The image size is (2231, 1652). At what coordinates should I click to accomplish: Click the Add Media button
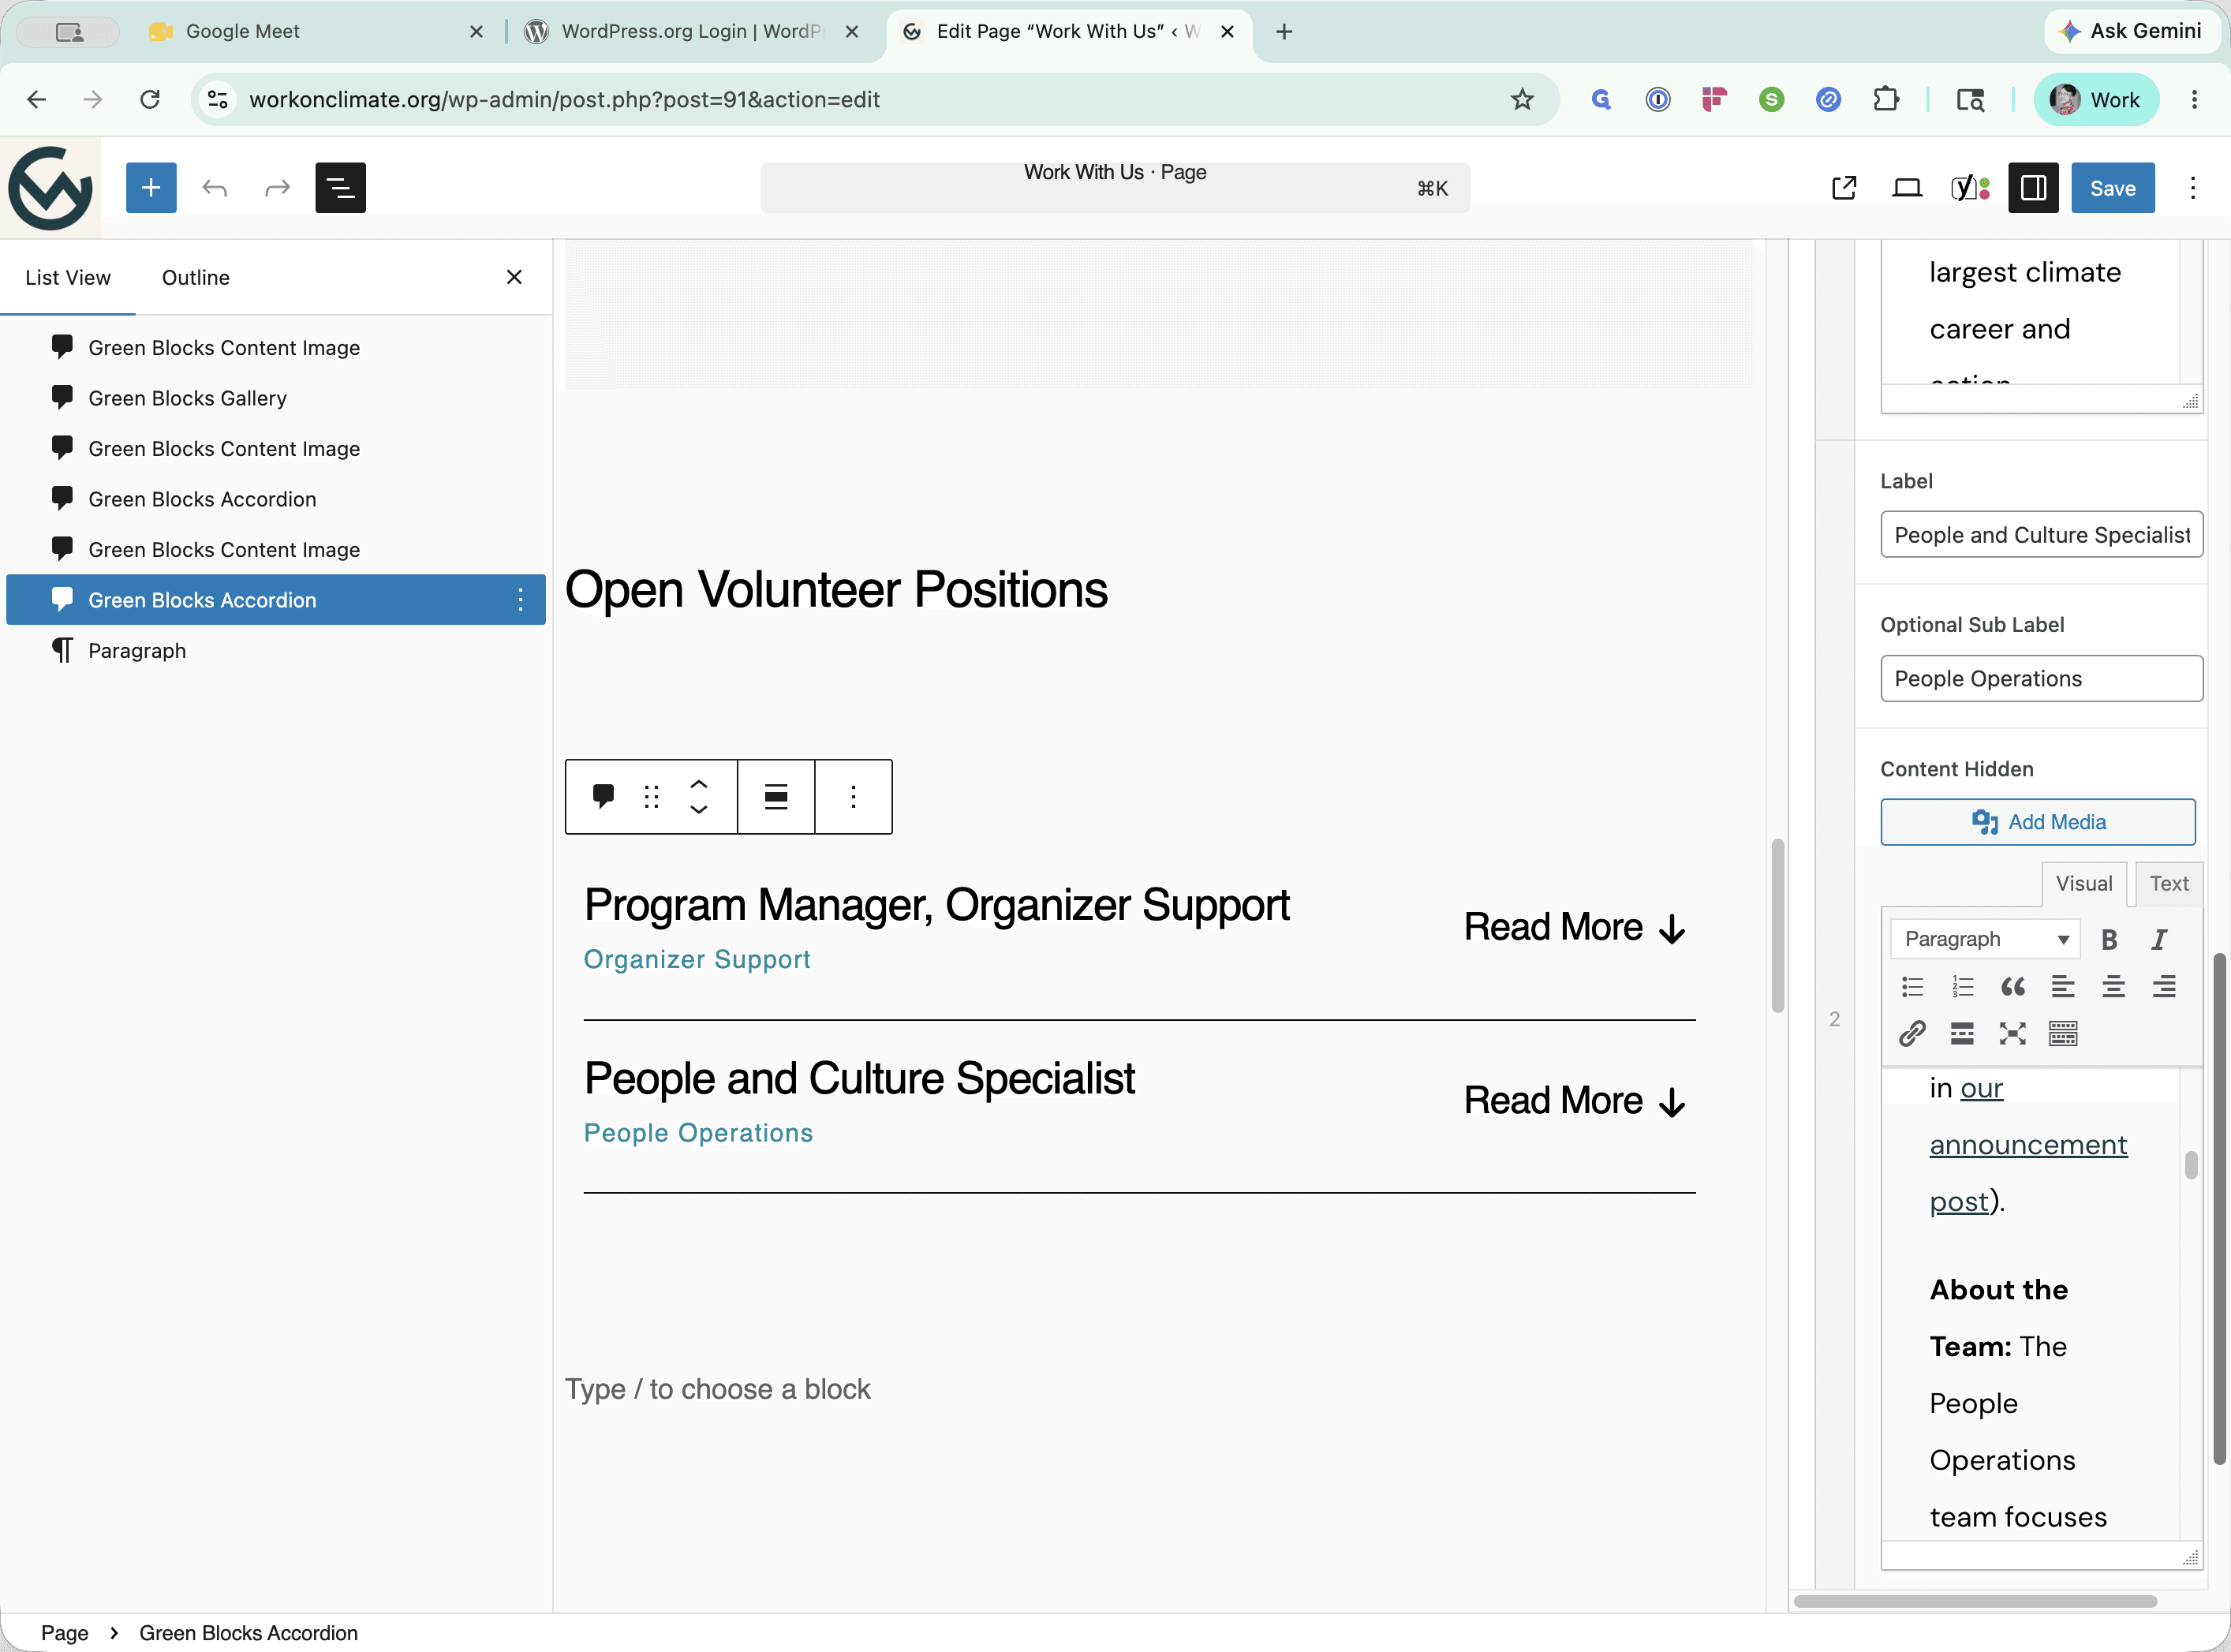coord(2038,822)
